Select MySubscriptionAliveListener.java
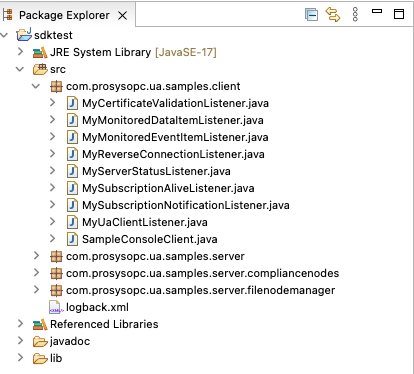414x374 pixels. 168,188
